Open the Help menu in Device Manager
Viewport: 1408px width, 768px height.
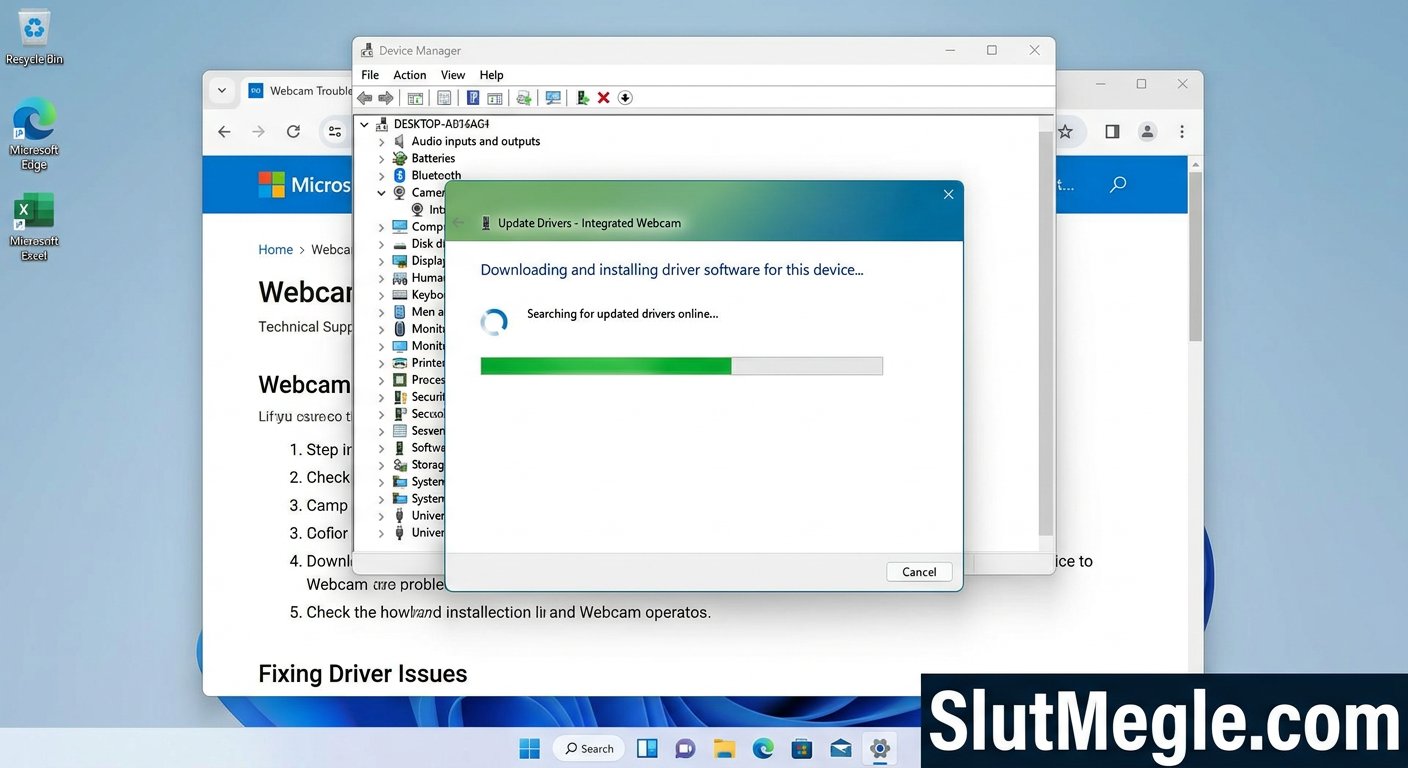point(491,75)
